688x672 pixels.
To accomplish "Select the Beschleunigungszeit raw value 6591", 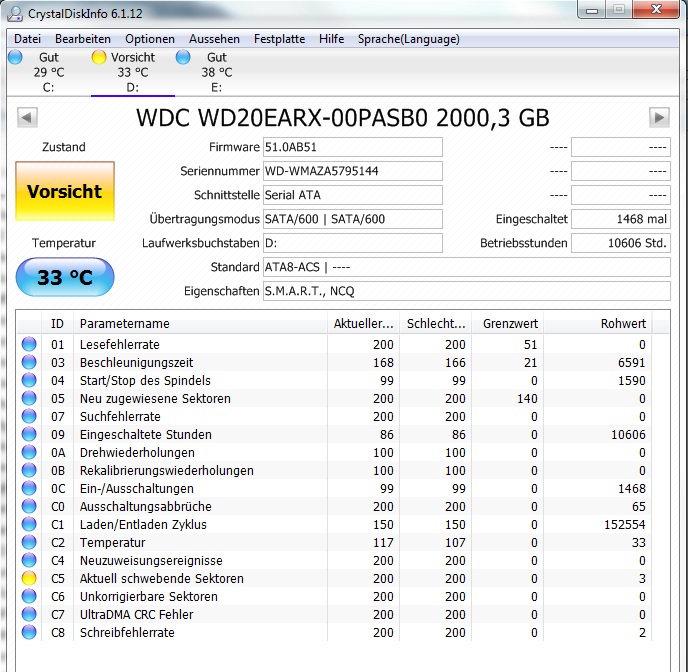I will (x=631, y=363).
